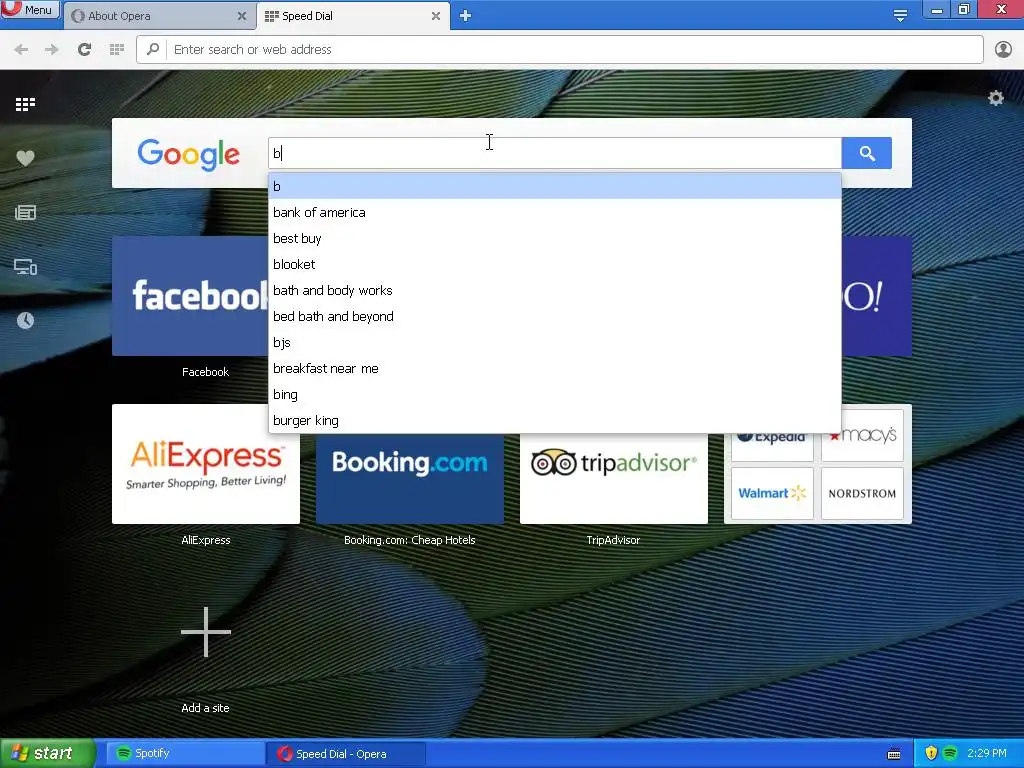The height and width of the screenshot is (768, 1024).
Task: Click the Add a site plus
Action: pyautogui.click(x=206, y=632)
